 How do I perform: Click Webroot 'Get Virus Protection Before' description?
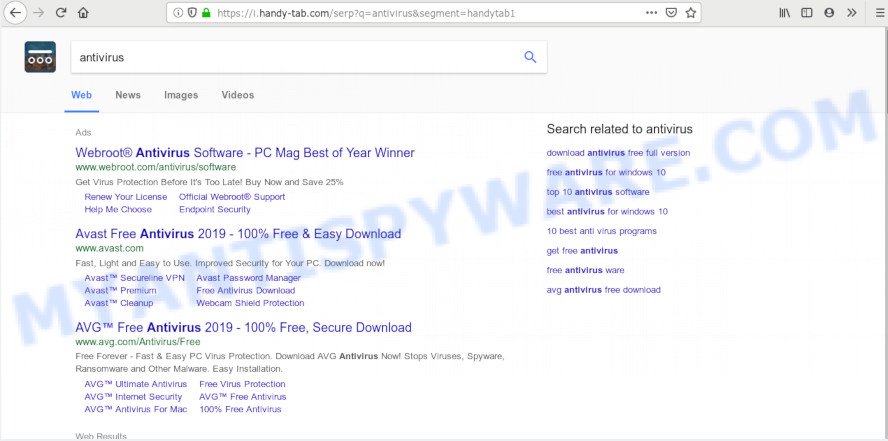[x=210, y=182]
